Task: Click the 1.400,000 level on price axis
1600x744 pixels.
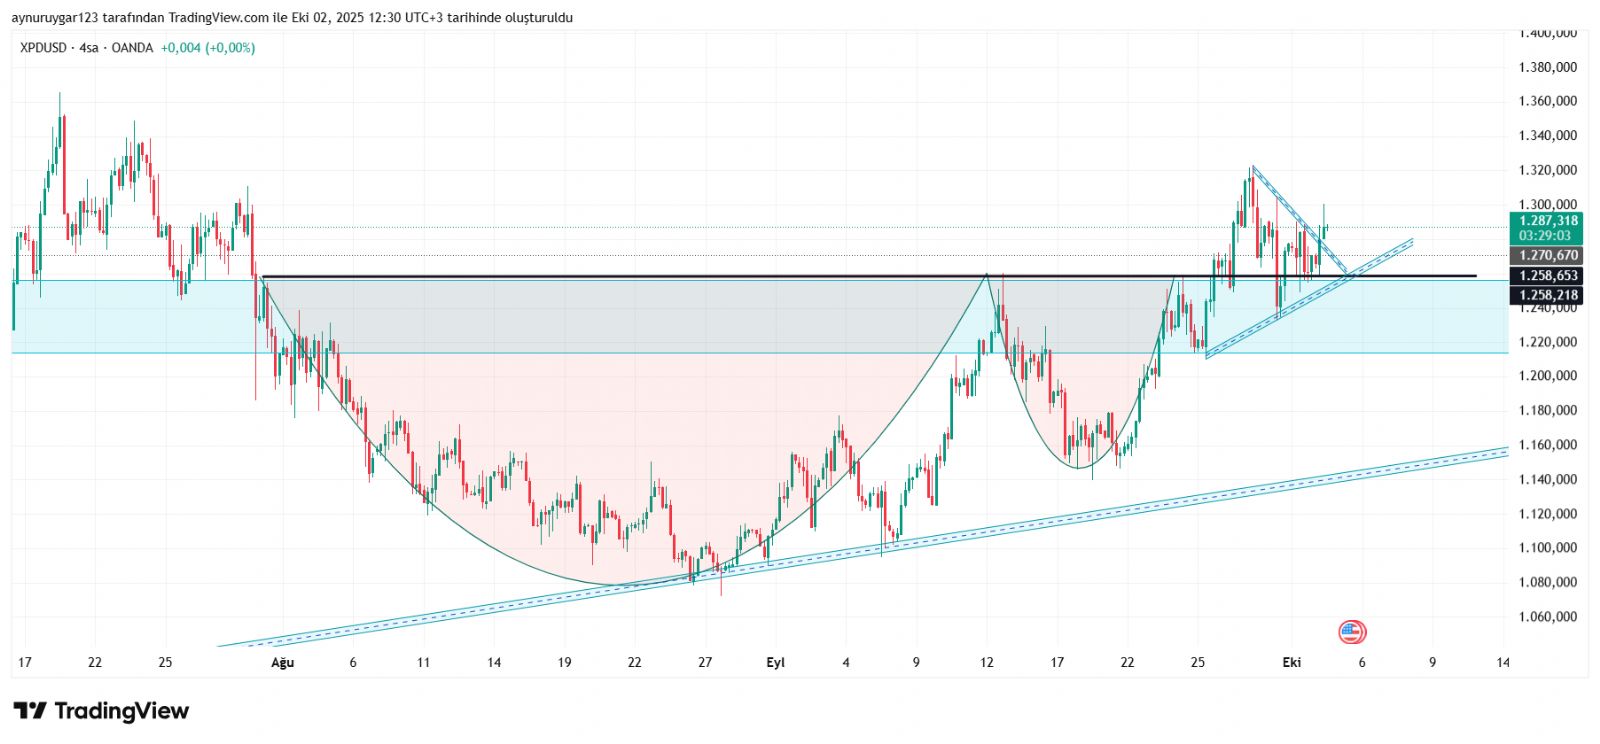Action: (1547, 34)
